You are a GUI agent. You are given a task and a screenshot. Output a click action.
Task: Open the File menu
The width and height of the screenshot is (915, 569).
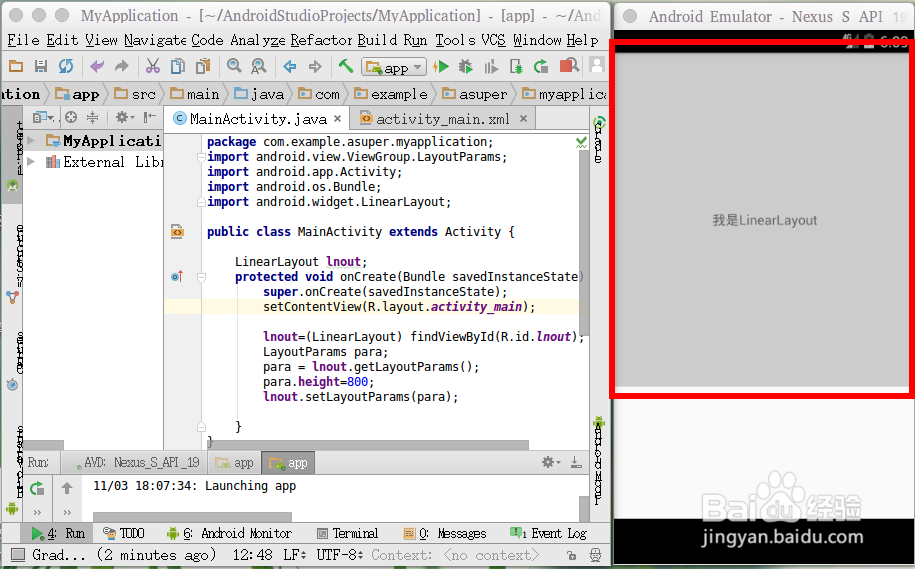pos(23,40)
